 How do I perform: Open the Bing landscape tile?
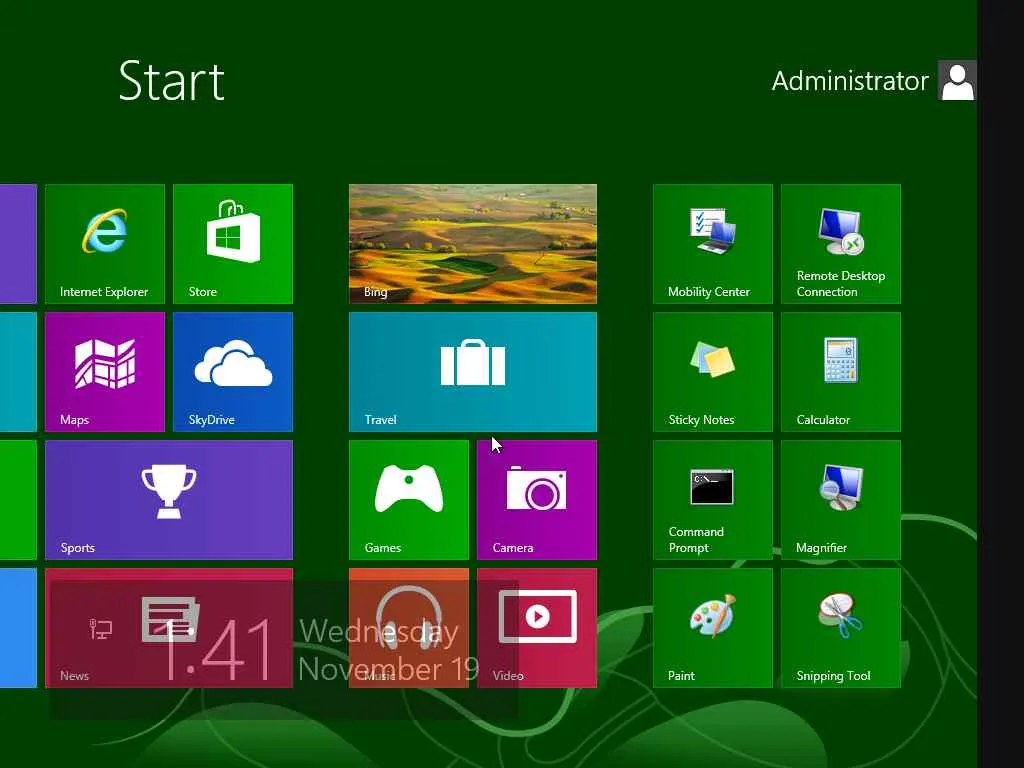473,244
